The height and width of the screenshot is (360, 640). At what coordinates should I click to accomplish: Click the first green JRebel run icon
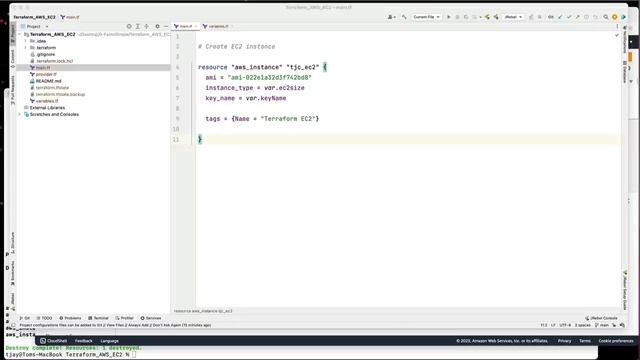point(487,17)
